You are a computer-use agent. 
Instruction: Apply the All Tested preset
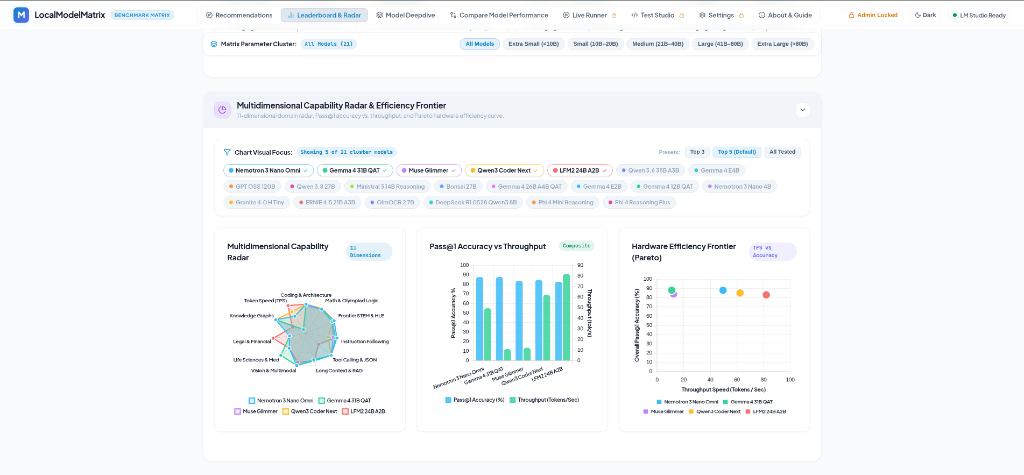coord(782,152)
